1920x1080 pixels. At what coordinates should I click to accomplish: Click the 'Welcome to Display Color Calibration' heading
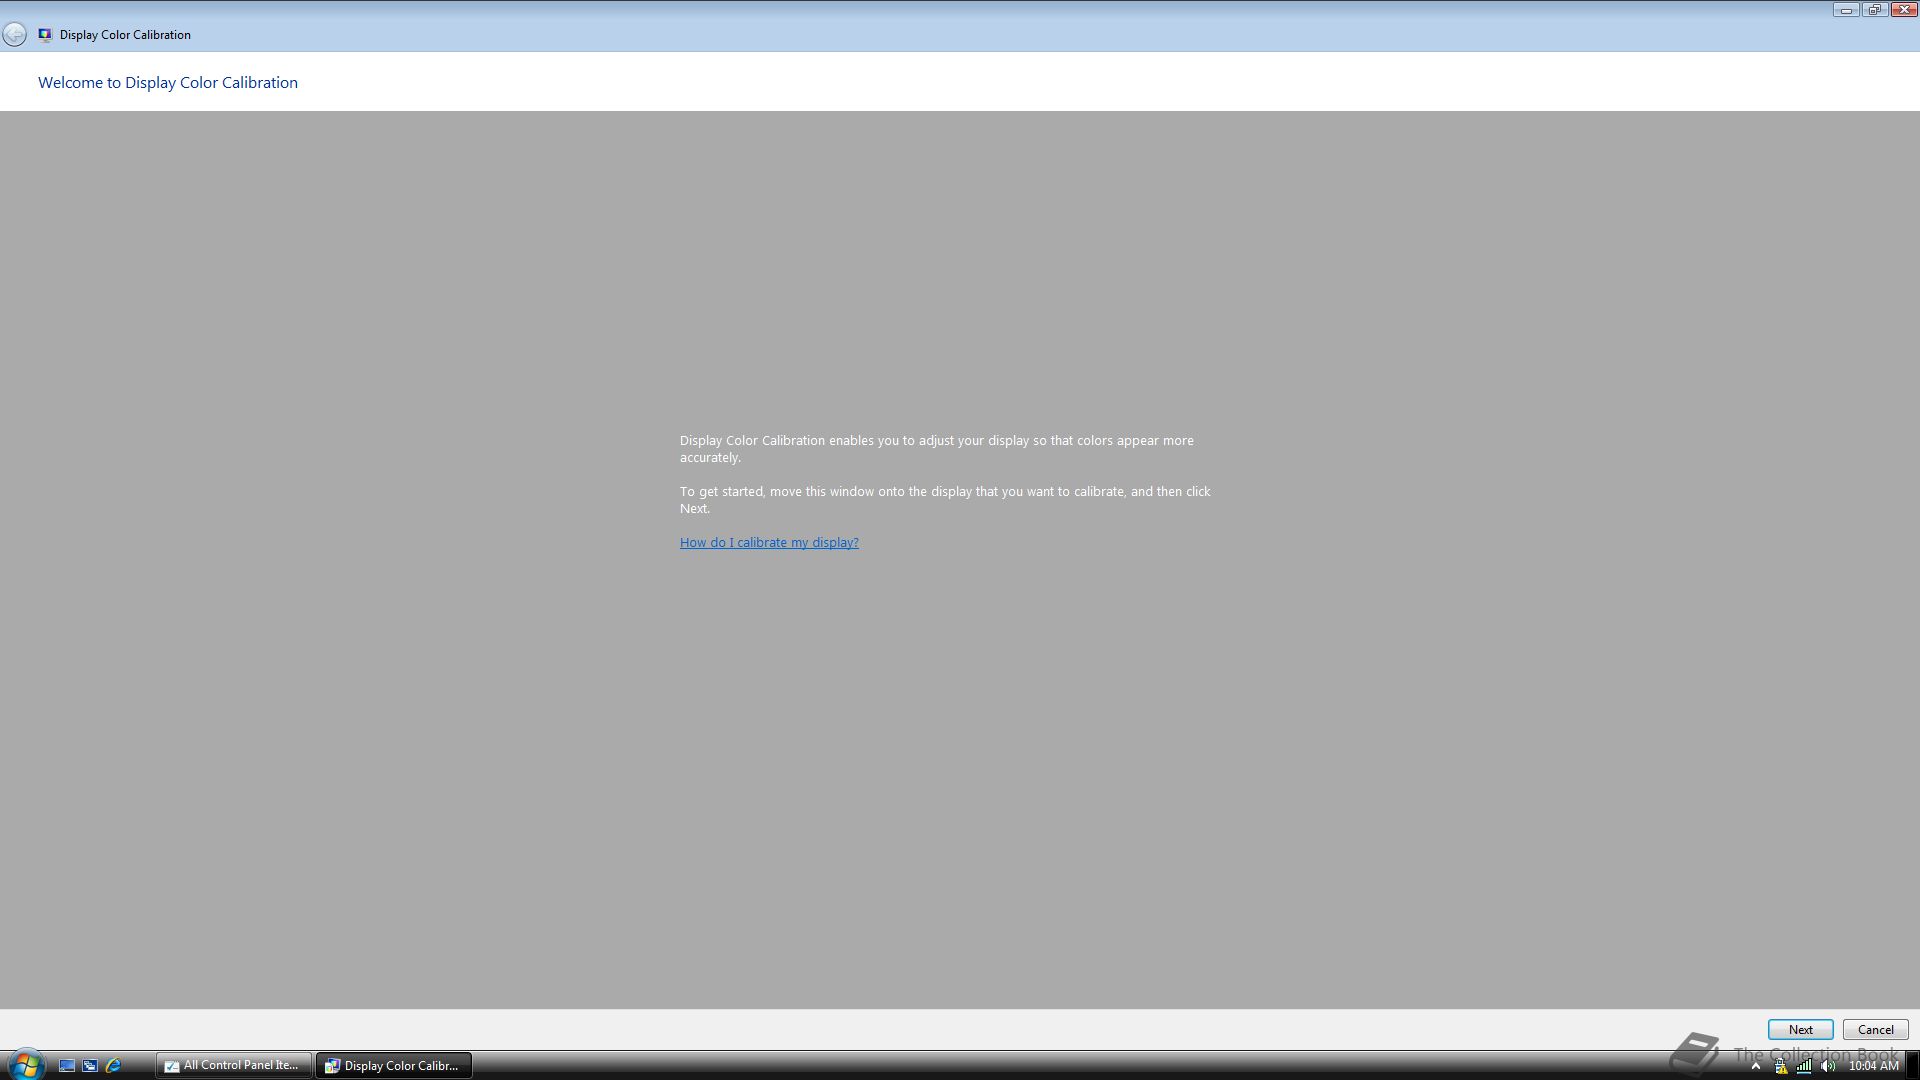(168, 82)
